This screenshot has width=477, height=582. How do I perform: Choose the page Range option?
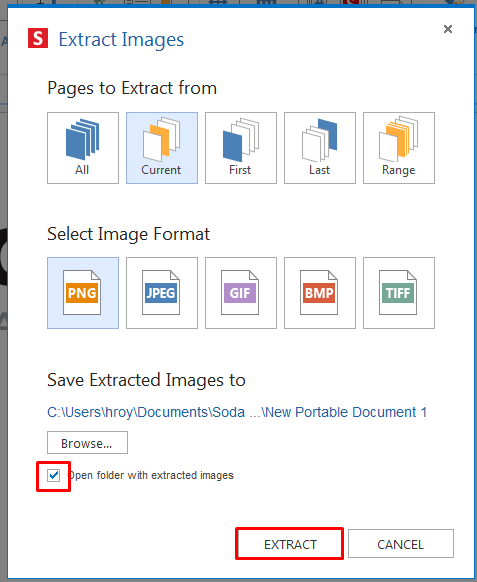(x=399, y=148)
